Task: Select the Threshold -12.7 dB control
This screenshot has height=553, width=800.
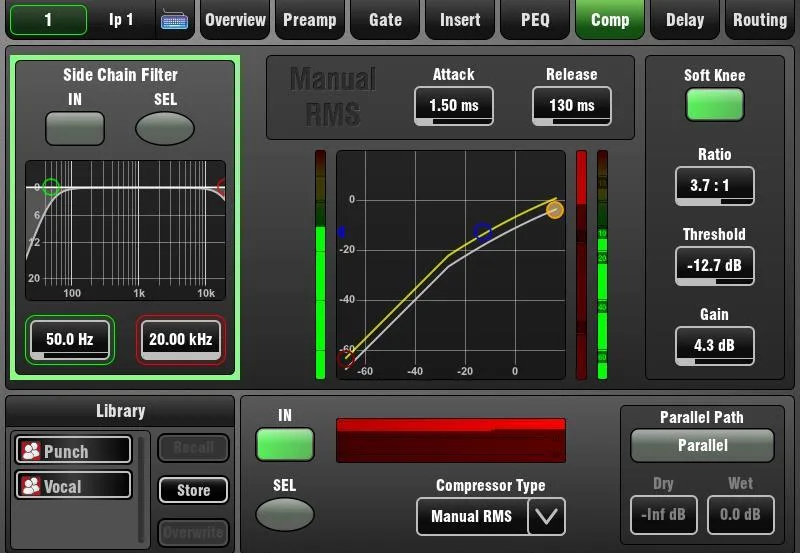Action: pyautogui.click(x=714, y=266)
